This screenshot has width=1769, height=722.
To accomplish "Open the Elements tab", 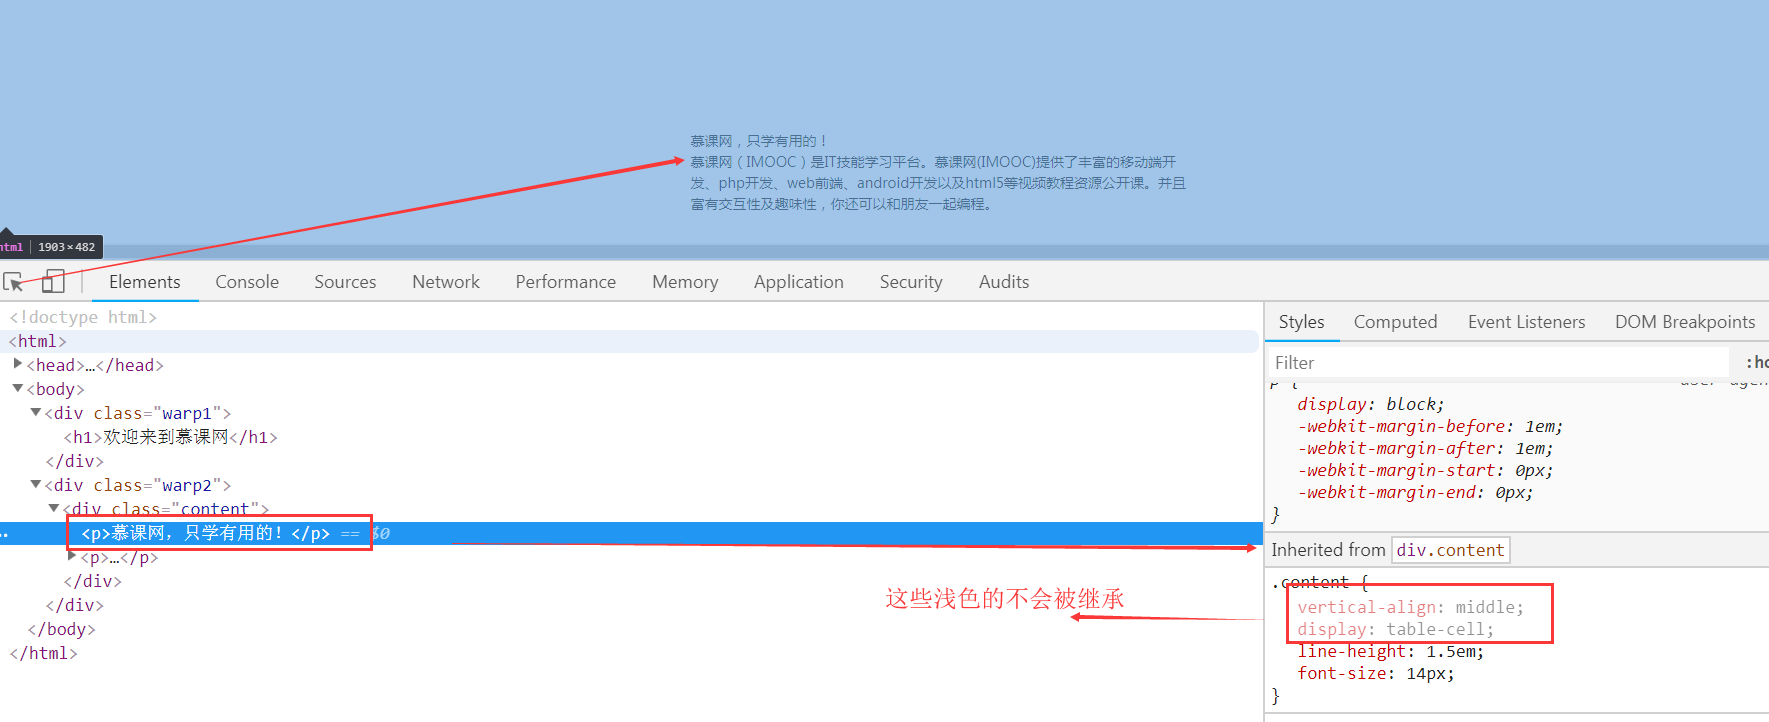I will click(145, 282).
